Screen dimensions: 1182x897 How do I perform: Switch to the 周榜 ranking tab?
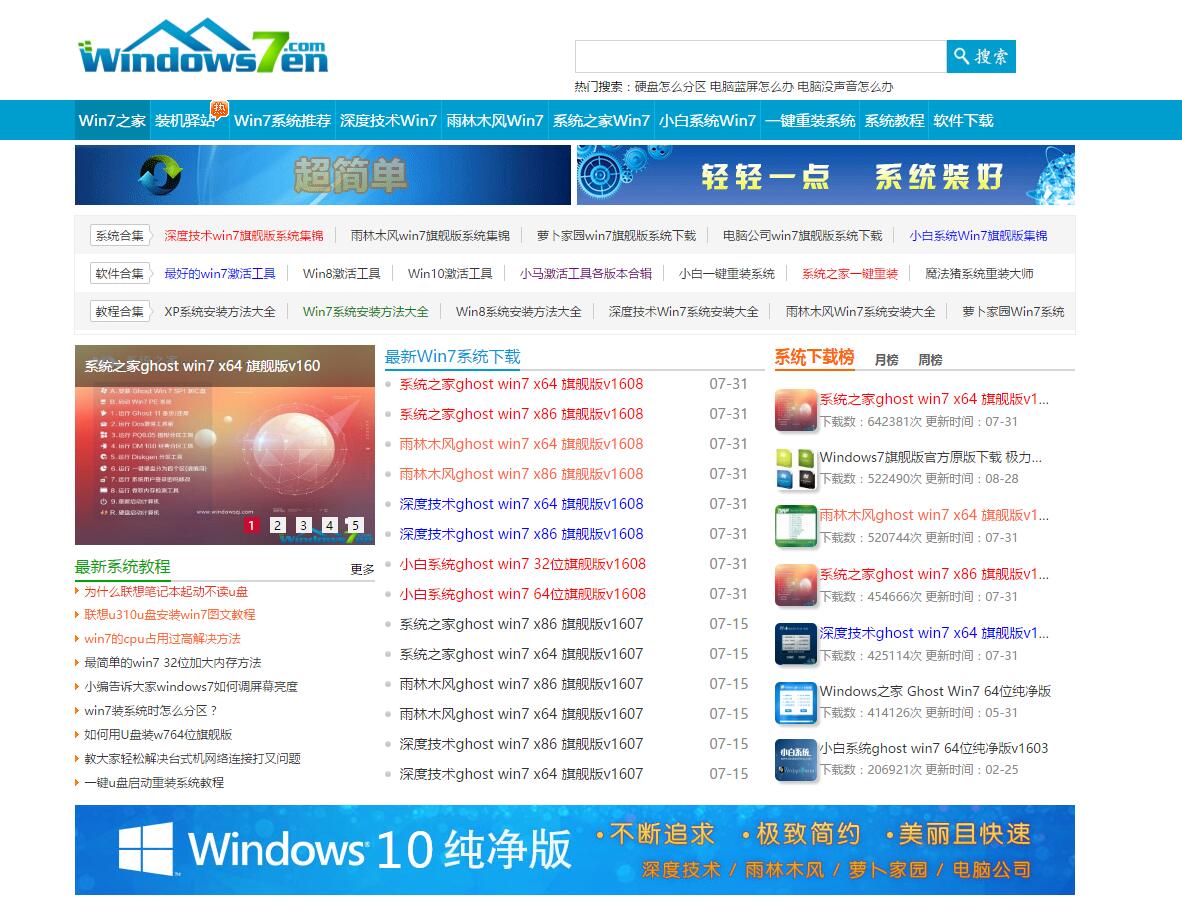click(930, 360)
